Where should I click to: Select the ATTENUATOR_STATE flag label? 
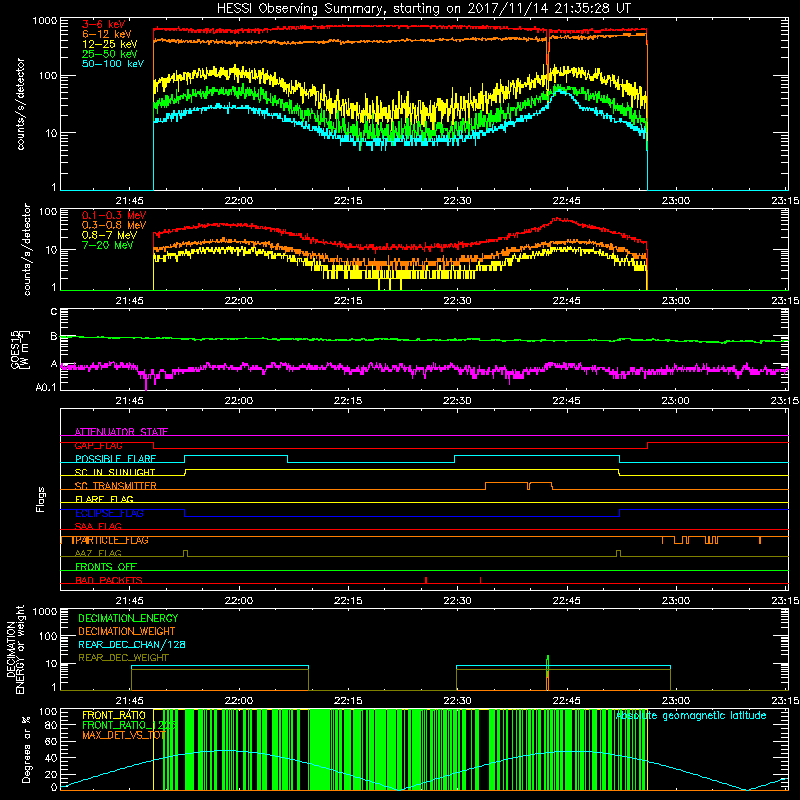click(121, 432)
